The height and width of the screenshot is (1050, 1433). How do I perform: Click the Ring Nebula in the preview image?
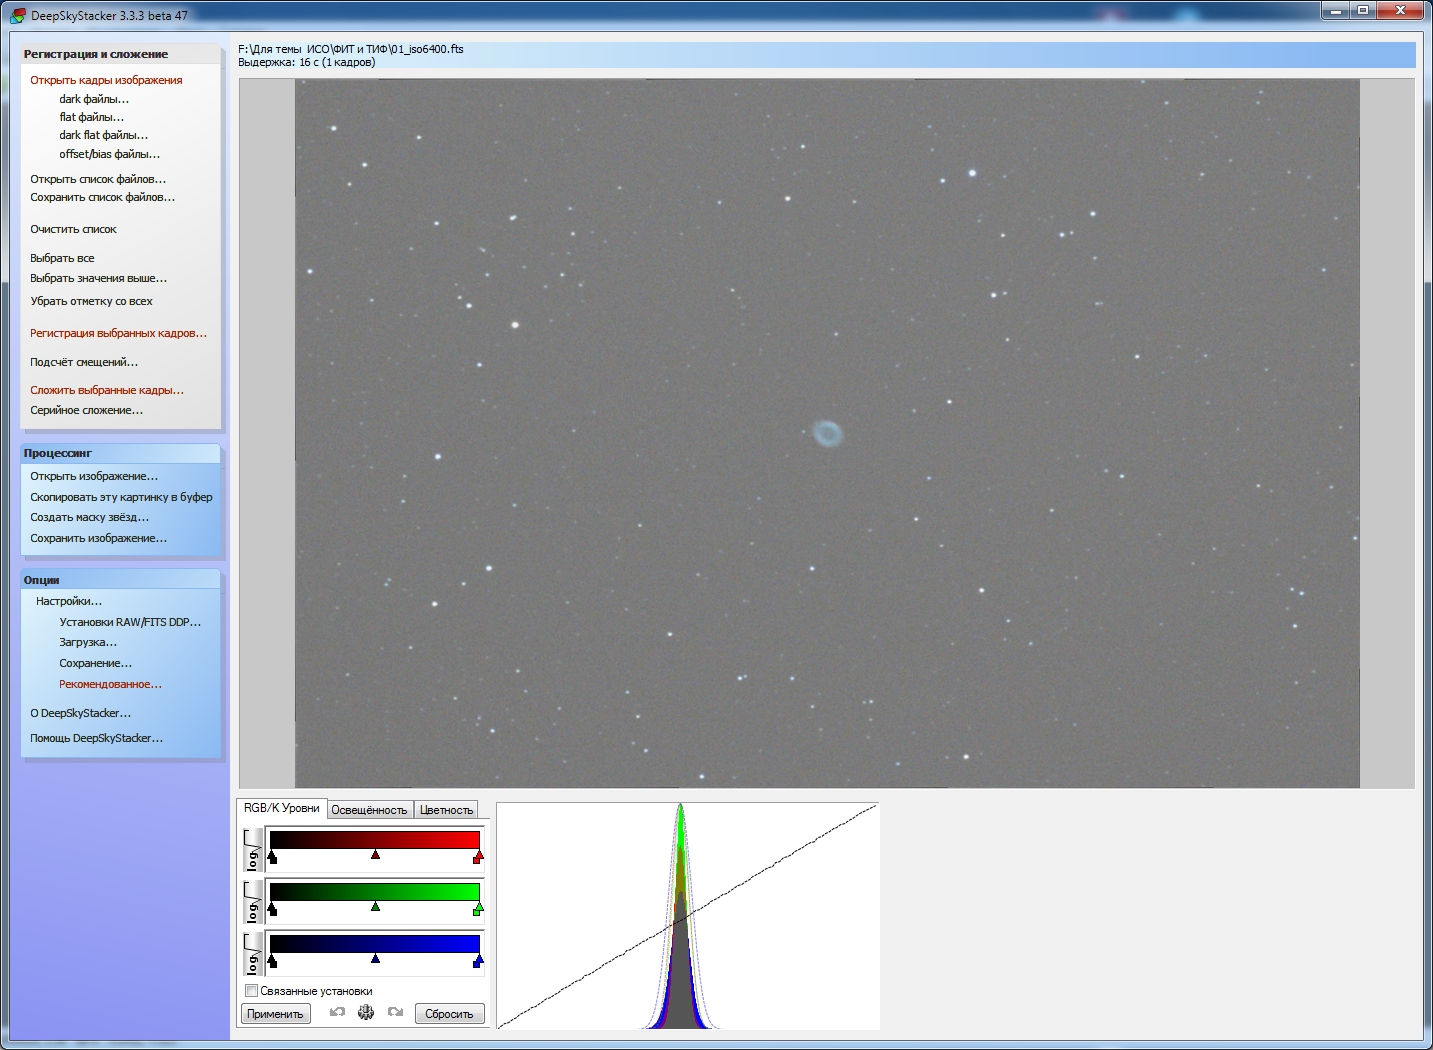(x=827, y=434)
